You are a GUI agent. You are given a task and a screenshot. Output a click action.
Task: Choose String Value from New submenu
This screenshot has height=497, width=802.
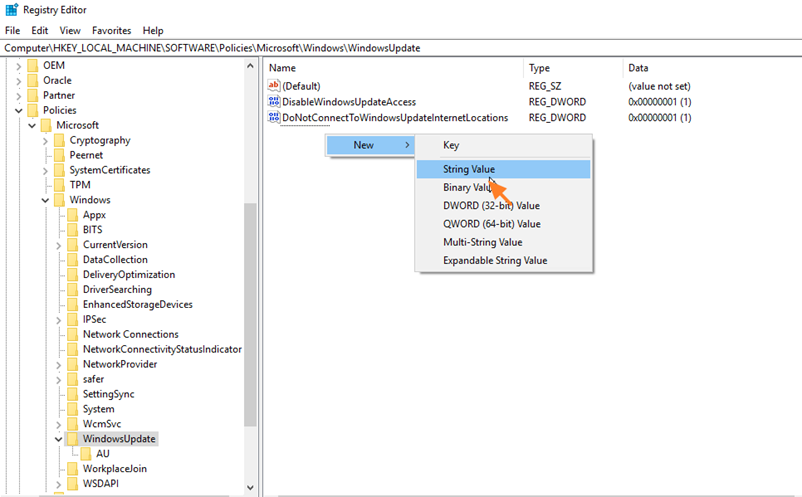click(x=503, y=169)
